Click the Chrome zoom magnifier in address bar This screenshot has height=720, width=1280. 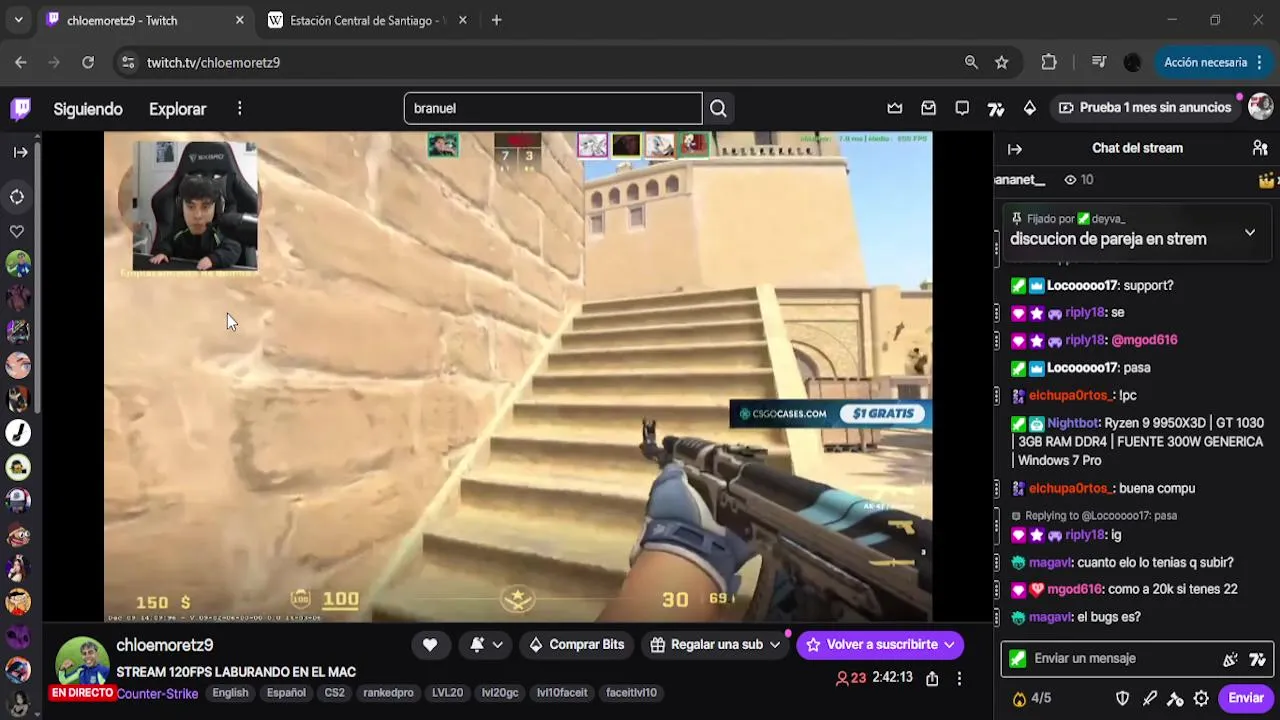point(971,62)
